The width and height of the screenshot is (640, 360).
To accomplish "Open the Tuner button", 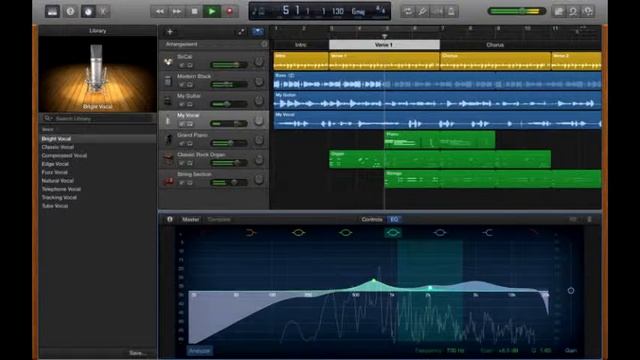I will [x=422, y=11].
